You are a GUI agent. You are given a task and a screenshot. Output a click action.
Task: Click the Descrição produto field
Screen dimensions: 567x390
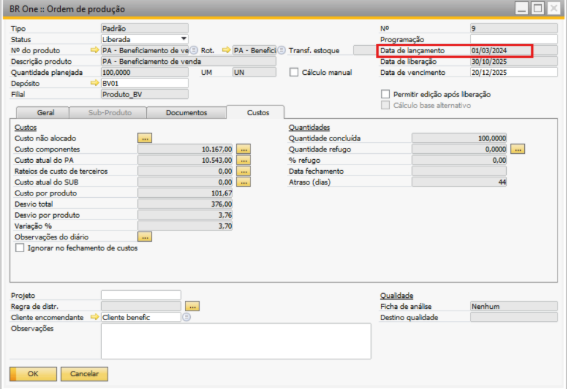tap(189, 61)
